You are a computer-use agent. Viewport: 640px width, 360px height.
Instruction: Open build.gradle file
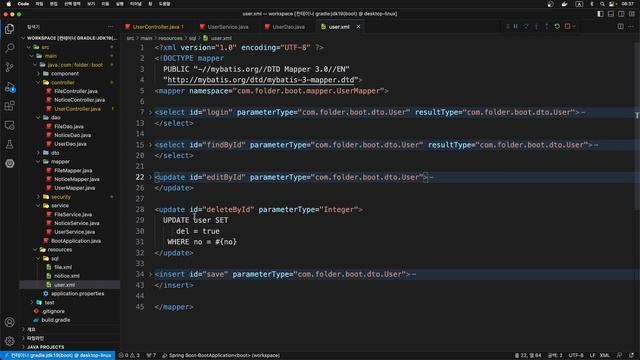click(56, 320)
